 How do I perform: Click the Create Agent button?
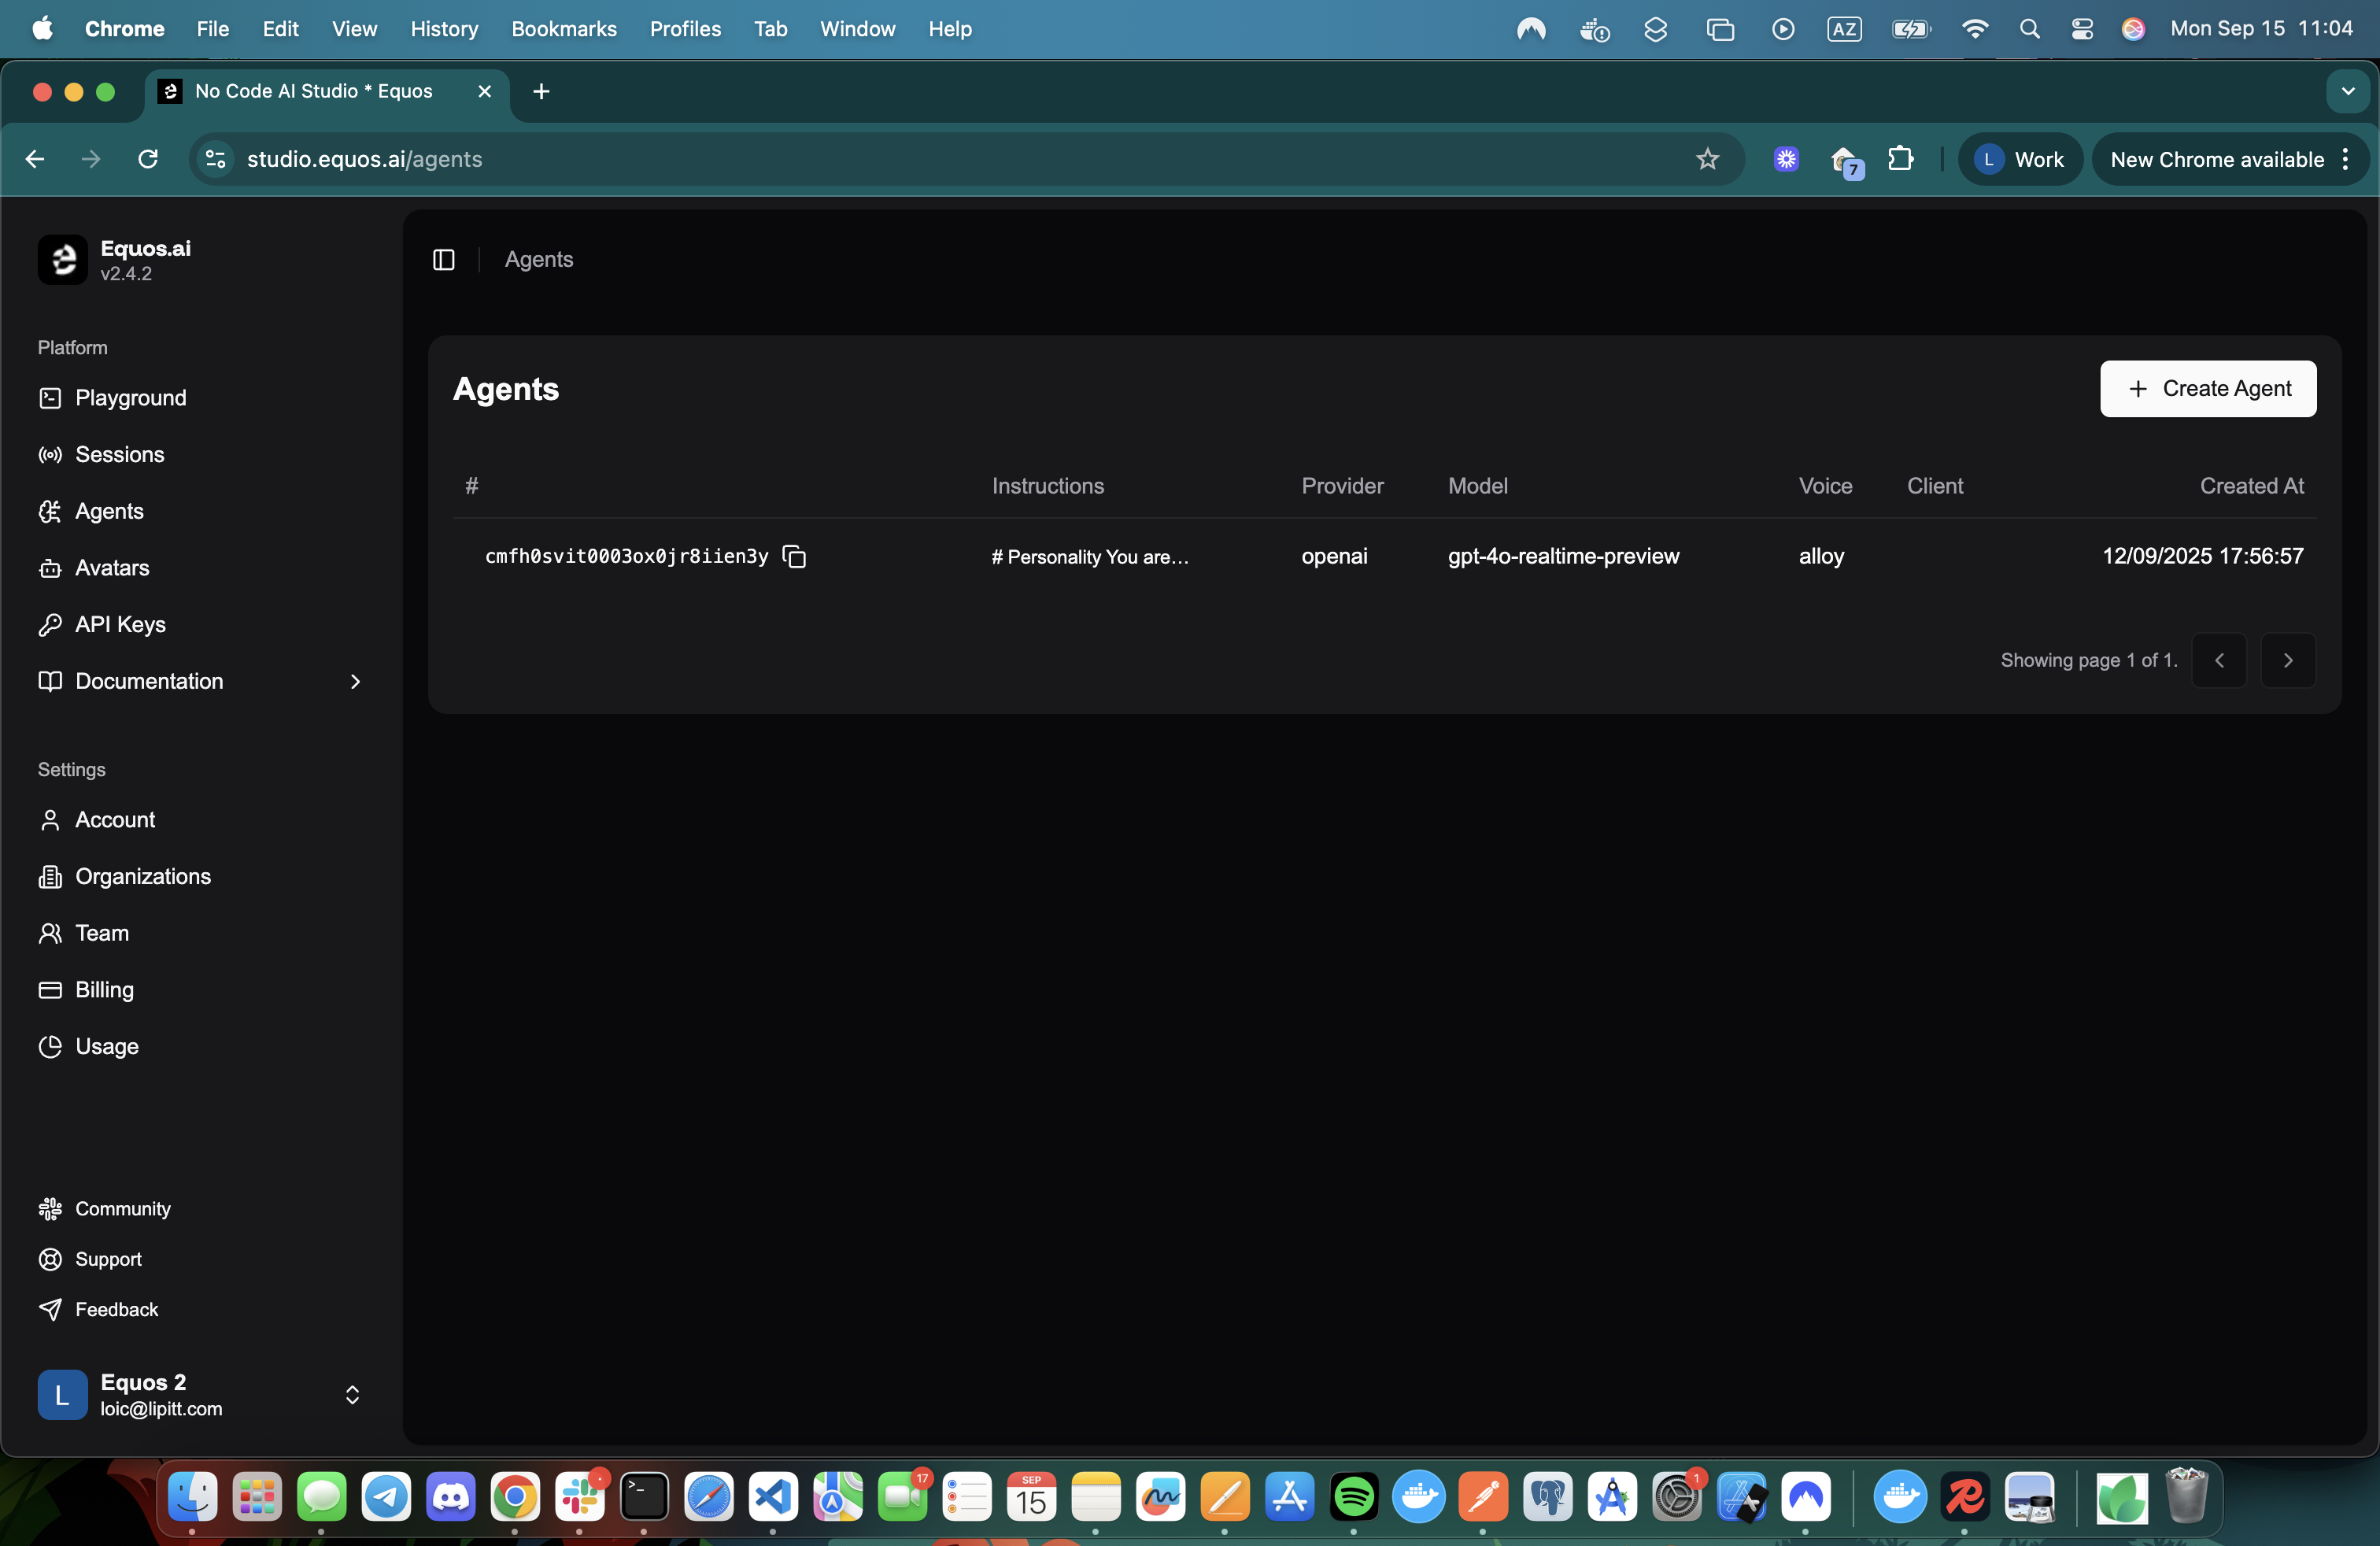(x=2207, y=389)
